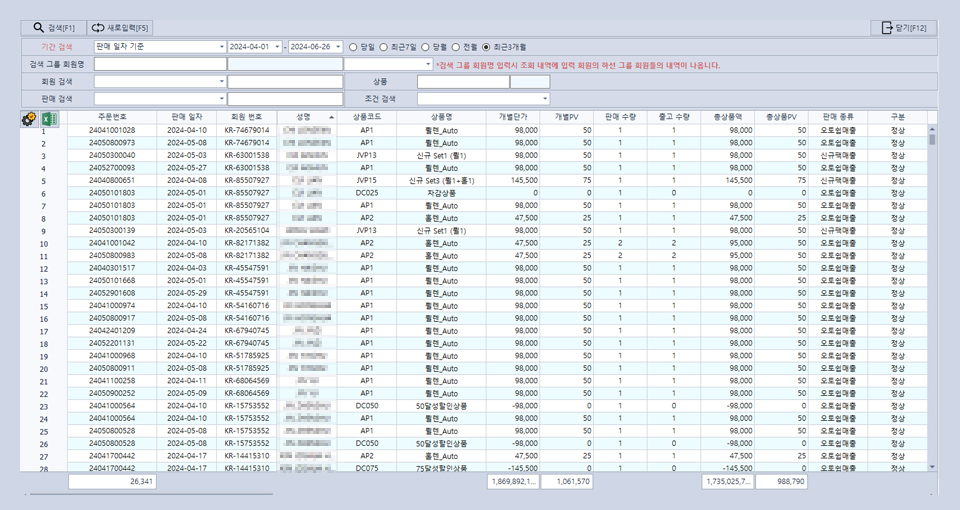This screenshot has width=960, height=510.
Task: Click the sort arrow in 성명 column header
Action: pos(331,117)
